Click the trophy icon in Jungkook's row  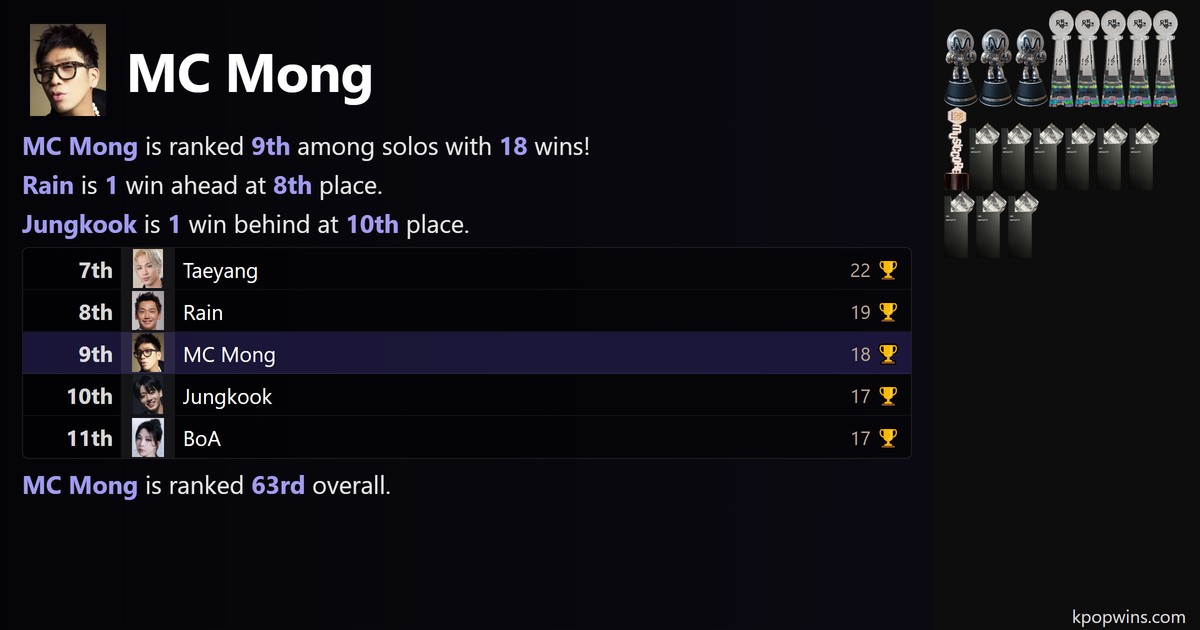point(887,397)
